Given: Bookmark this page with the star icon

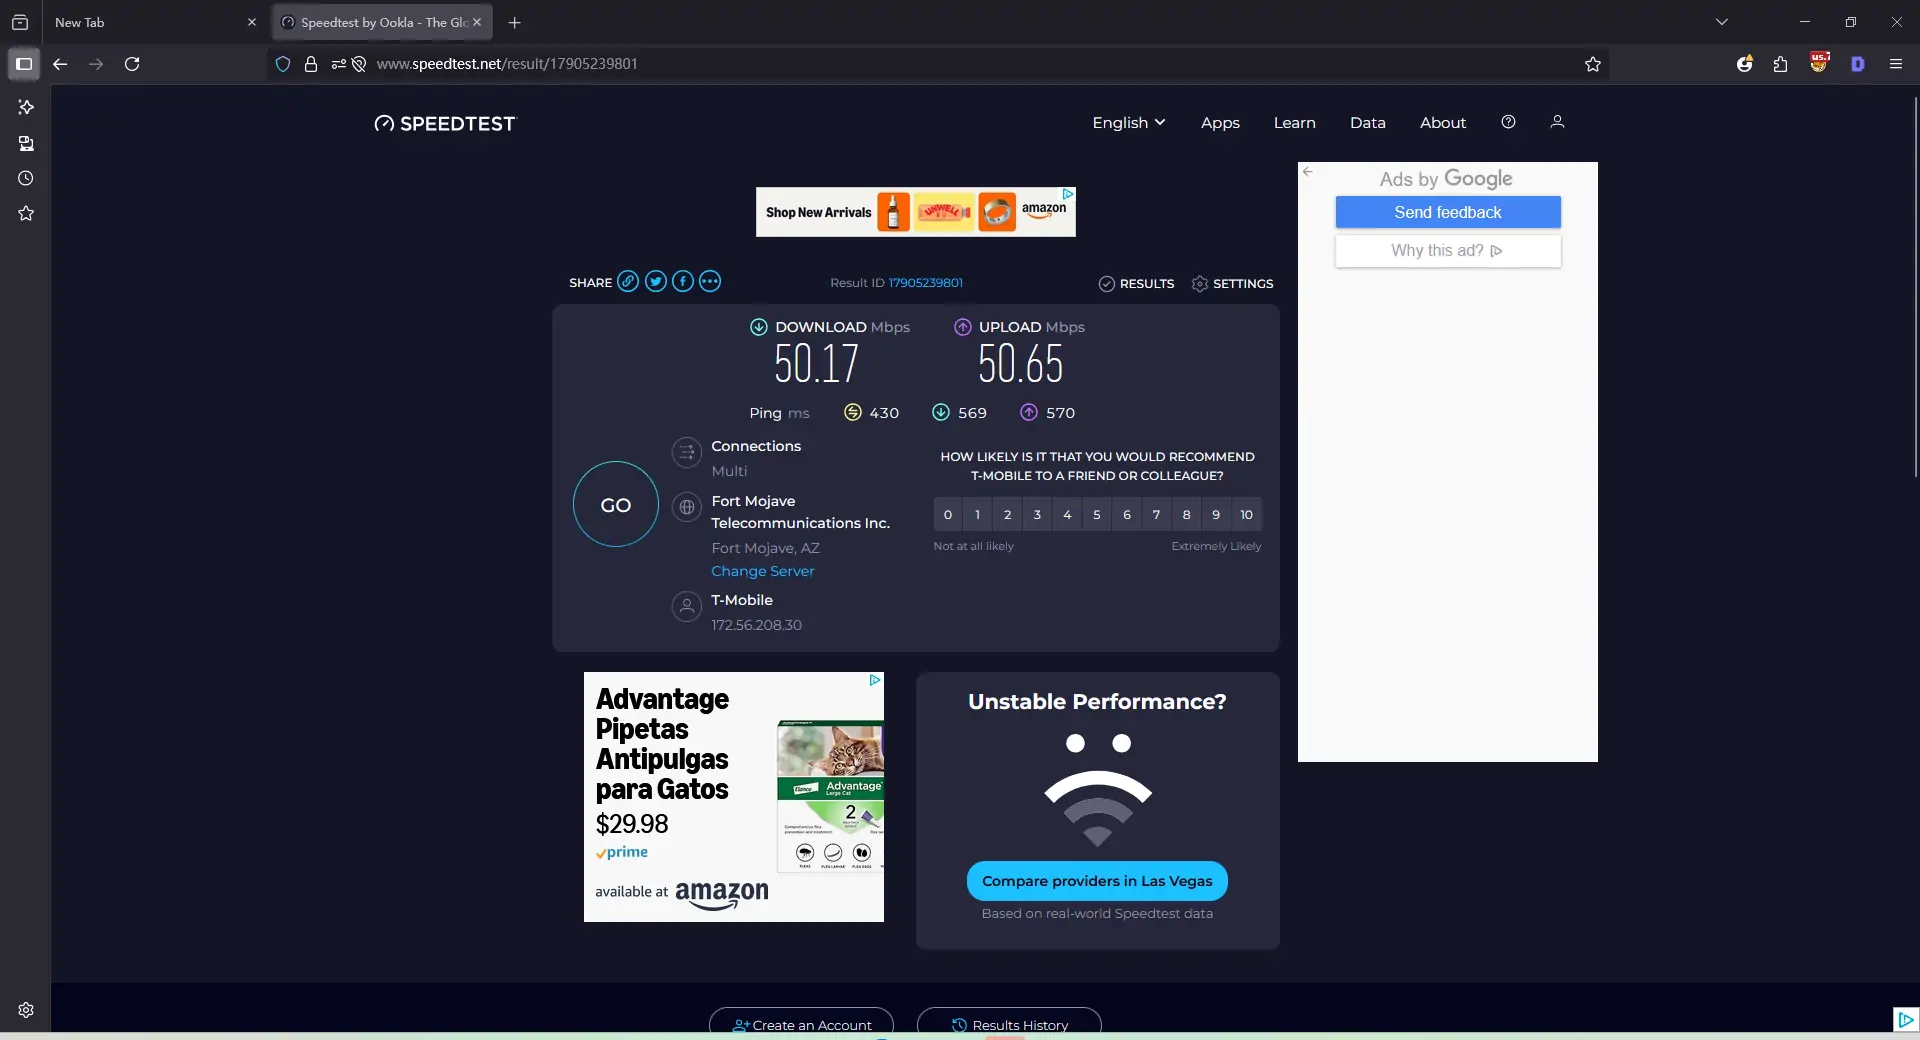Looking at the screenshot, I should pos(1593,64).
